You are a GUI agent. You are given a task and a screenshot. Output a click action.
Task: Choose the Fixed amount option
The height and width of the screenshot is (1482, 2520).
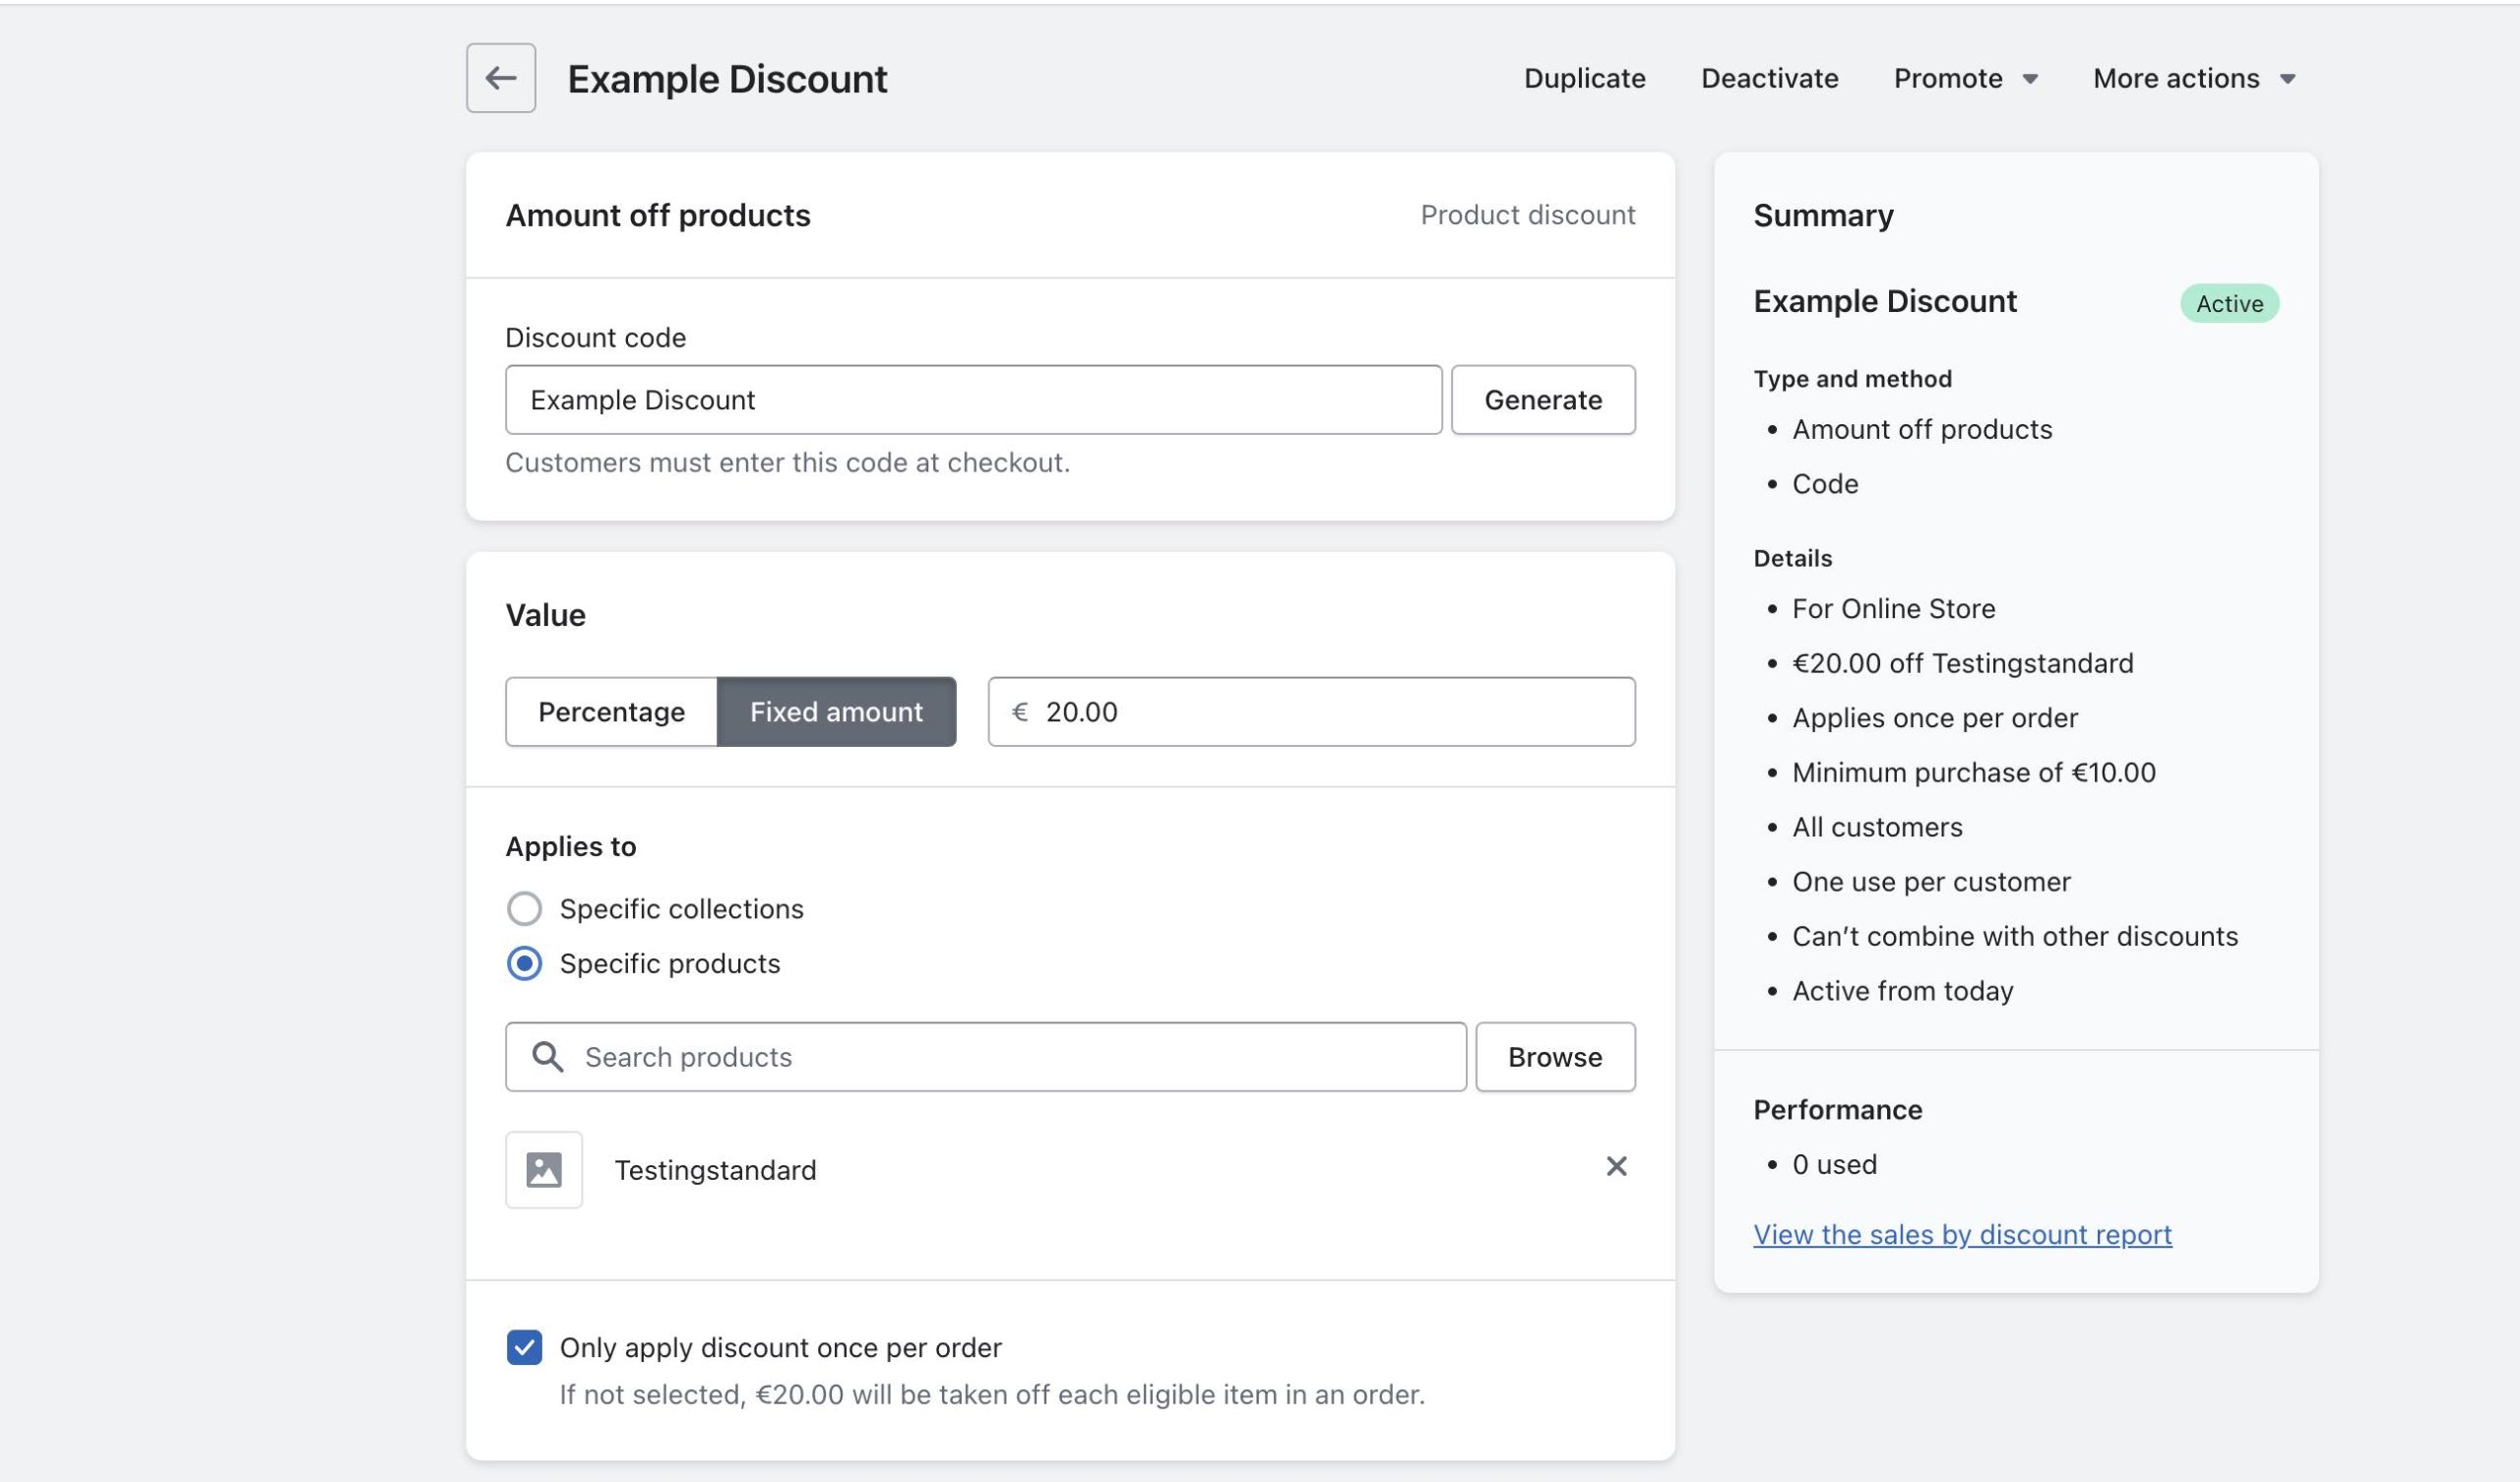pyautogui.click(x=836, y=711)
